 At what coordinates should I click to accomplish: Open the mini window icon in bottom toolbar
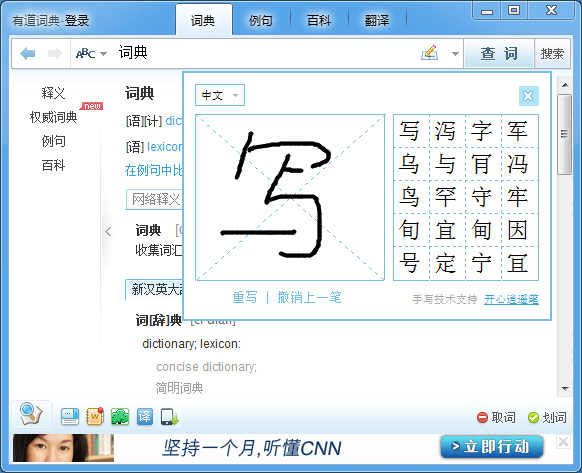coord(70,417)
